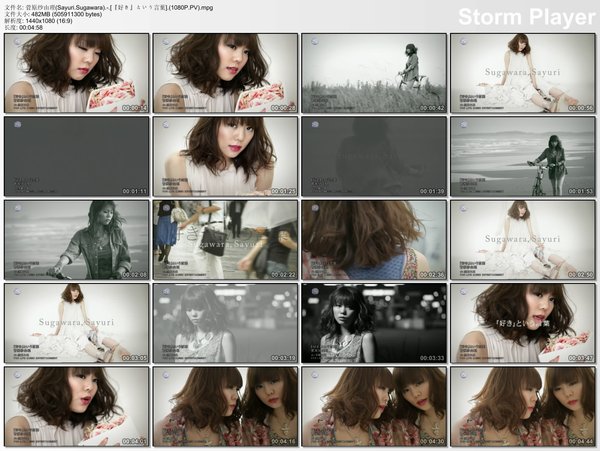Open the thumbnail timestamped 00:02:50
Viewport: 600px width, 451px height.
523,240
